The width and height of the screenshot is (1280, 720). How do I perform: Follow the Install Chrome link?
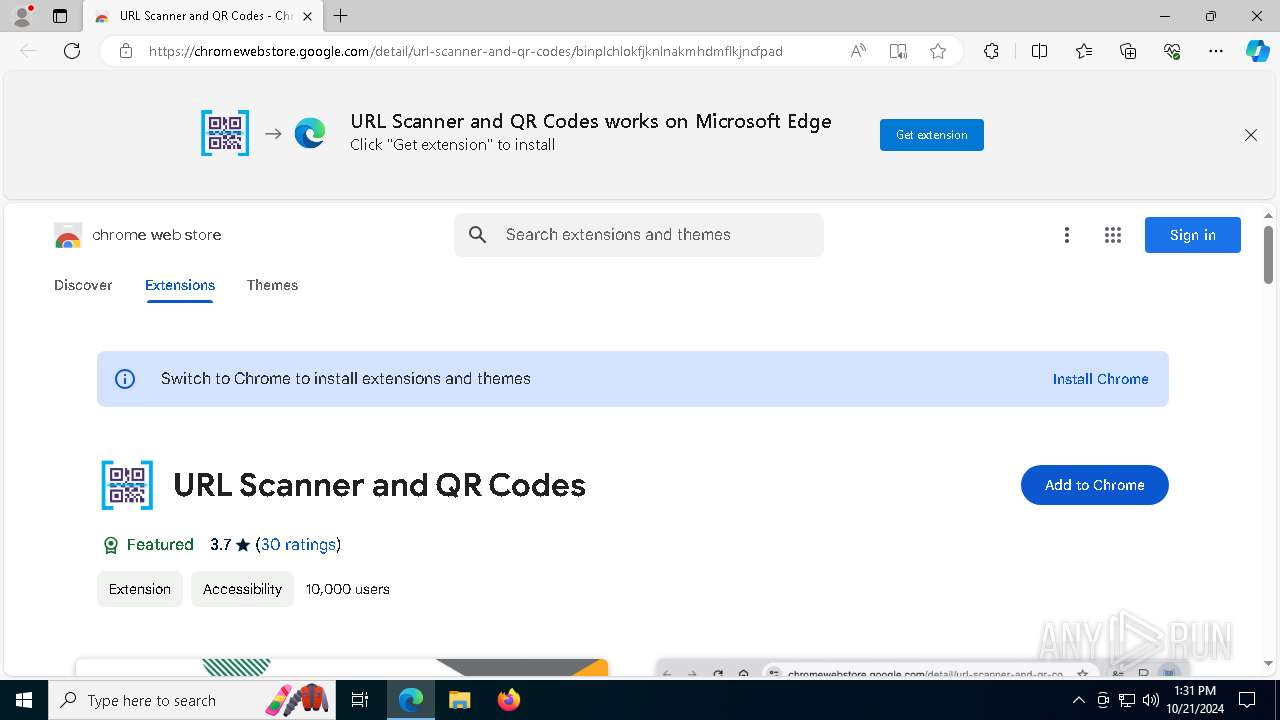coord(1100,379)
